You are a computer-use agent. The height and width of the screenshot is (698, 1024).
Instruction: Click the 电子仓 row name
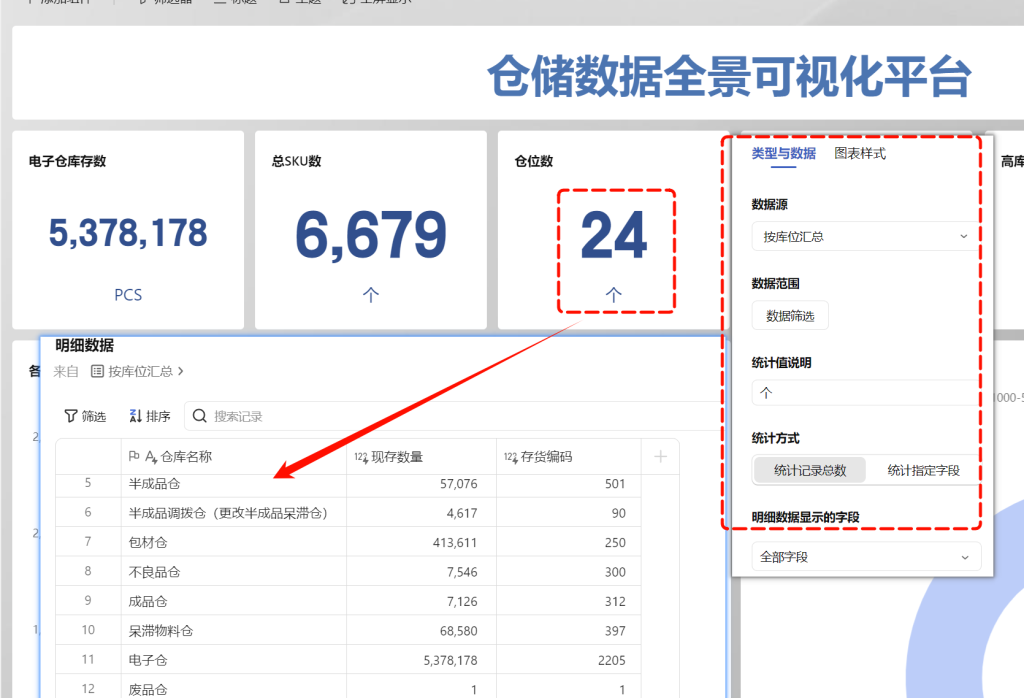[x=148, y=660]
